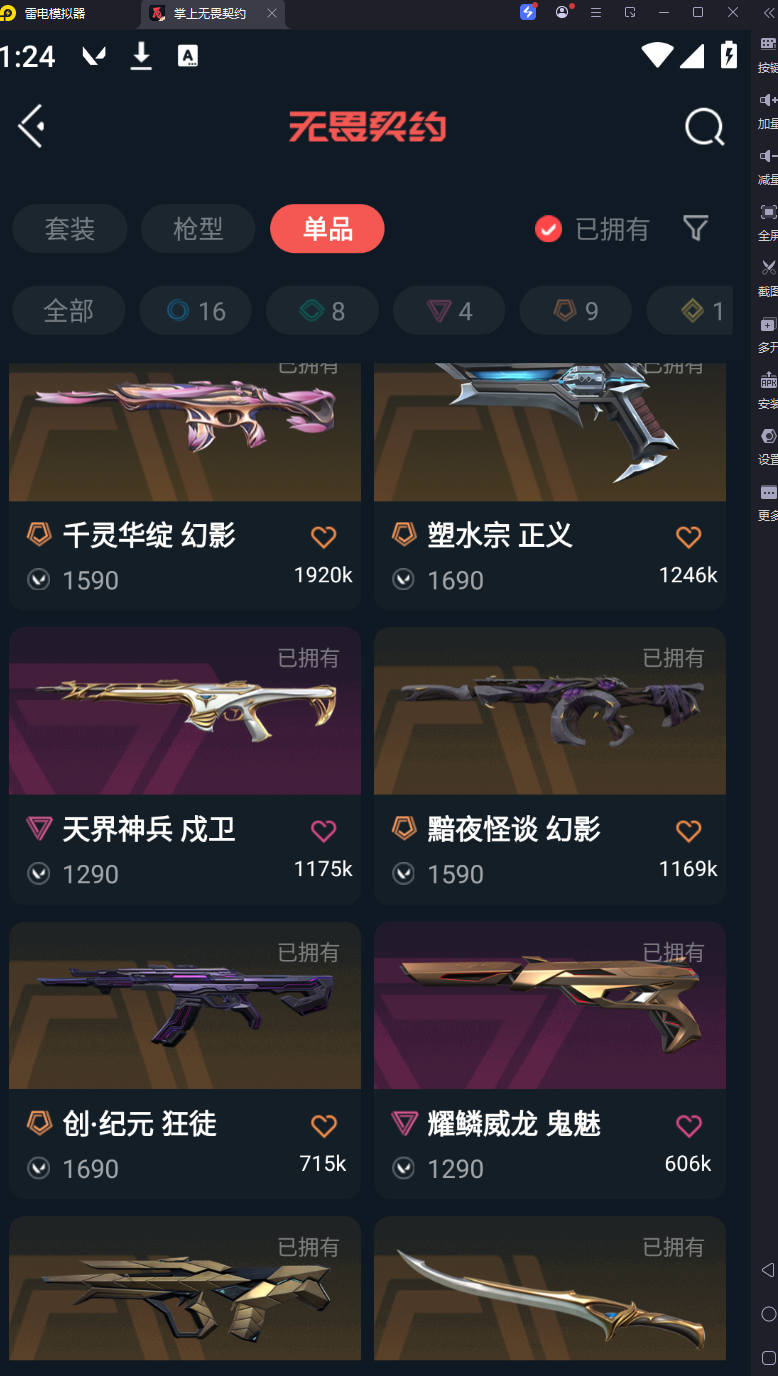Open the 天界神兵 戍卫 weapon thumbnail
The image size is (778, 1376).
[185, 711]
